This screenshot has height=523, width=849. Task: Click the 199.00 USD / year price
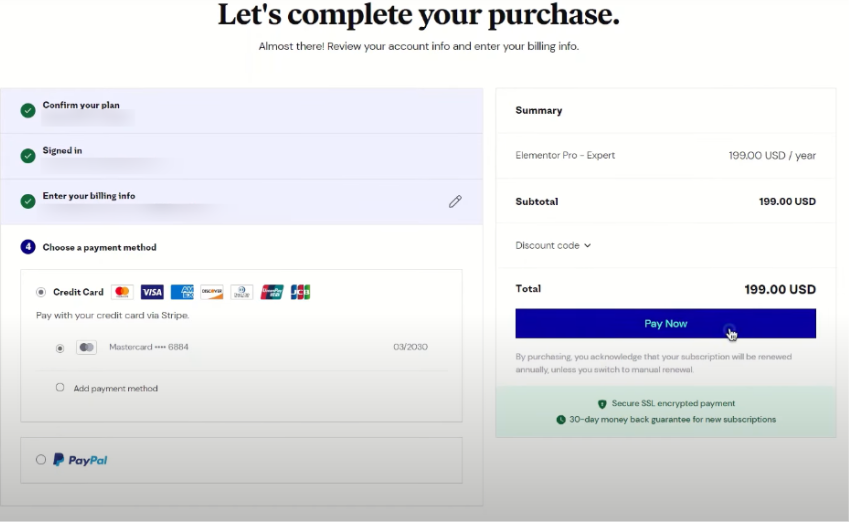click(x=772, y=155)
